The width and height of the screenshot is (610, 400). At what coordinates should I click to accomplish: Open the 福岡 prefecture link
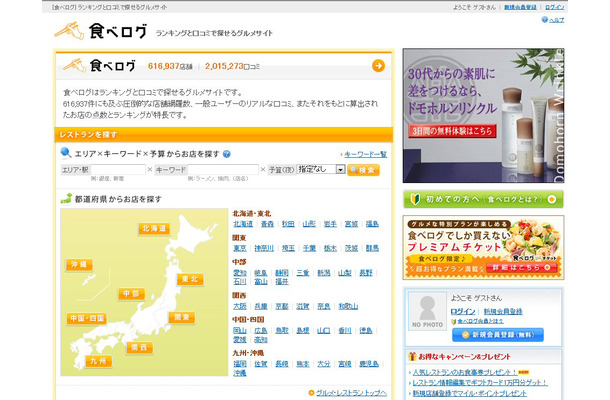[x=240, y=364]
